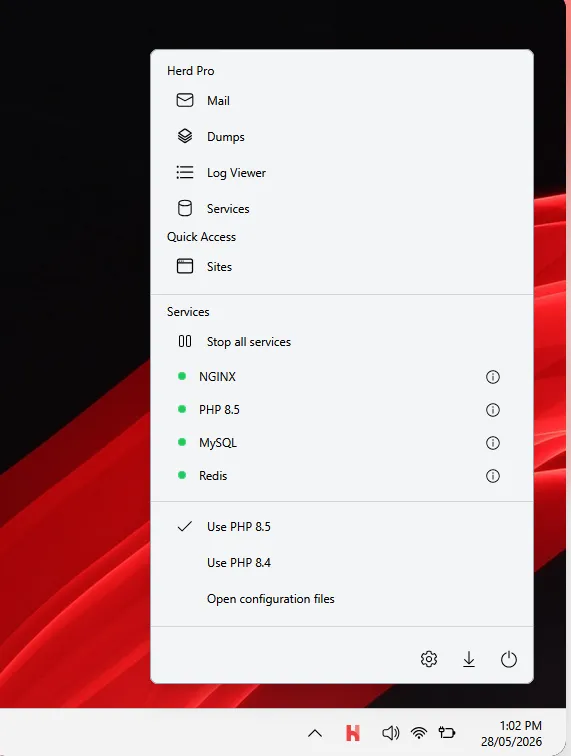Viewport: 571px width, 756px height.
Task: Show info for Redis service
Action: tap(492, 476)
